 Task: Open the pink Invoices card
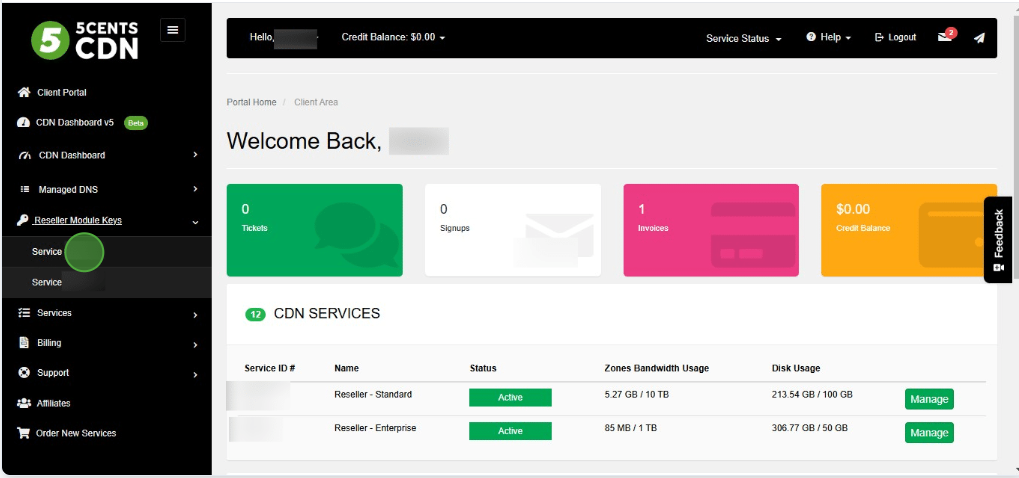[711, 230]
